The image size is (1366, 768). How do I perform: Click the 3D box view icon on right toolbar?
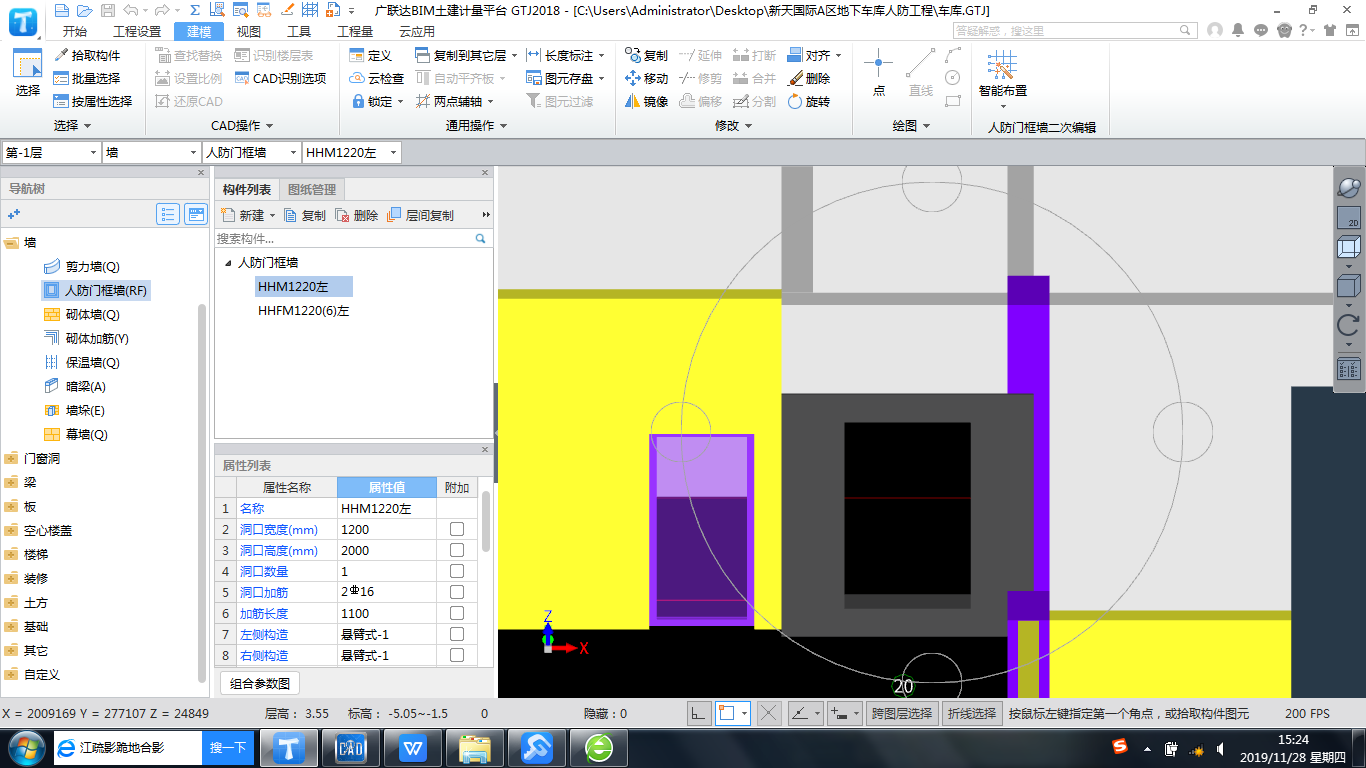point(1348,247)
